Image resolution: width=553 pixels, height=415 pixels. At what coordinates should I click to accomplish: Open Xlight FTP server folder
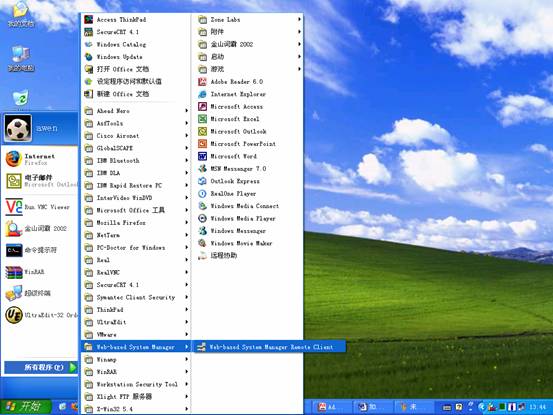pos(136,396)
